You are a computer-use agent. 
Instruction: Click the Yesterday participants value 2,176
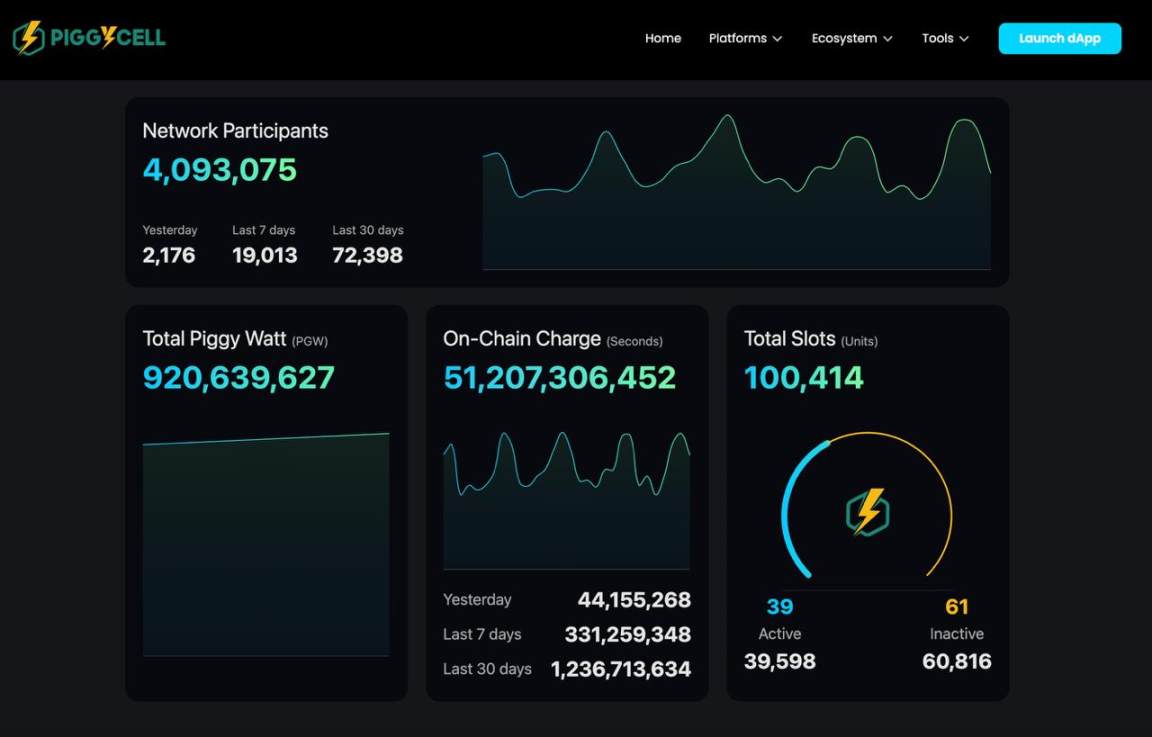pos(168,255)
